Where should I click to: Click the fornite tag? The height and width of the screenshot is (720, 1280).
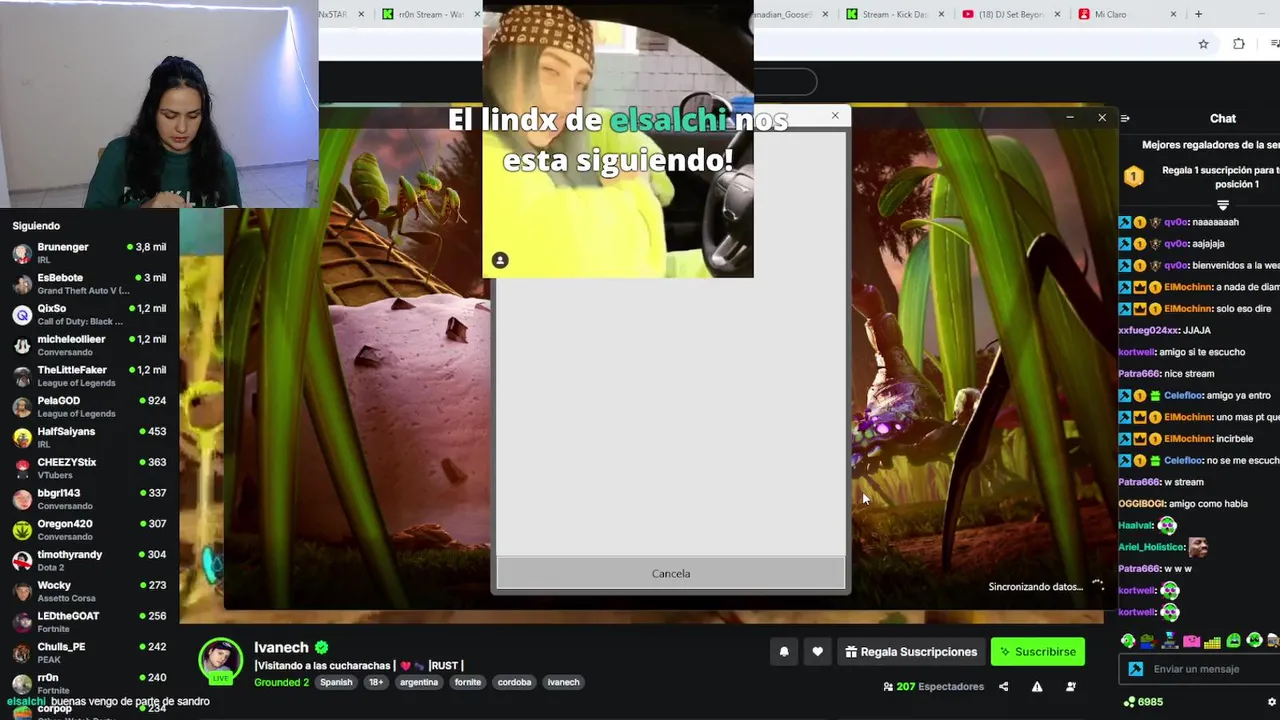[468, 682]
